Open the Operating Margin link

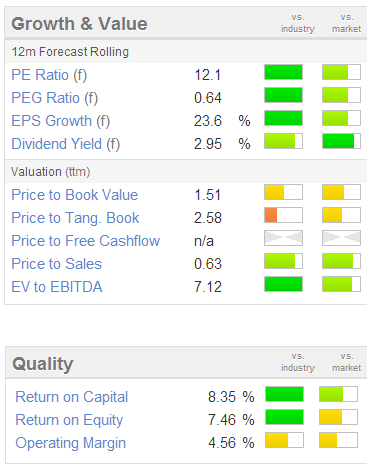(71, 443)
